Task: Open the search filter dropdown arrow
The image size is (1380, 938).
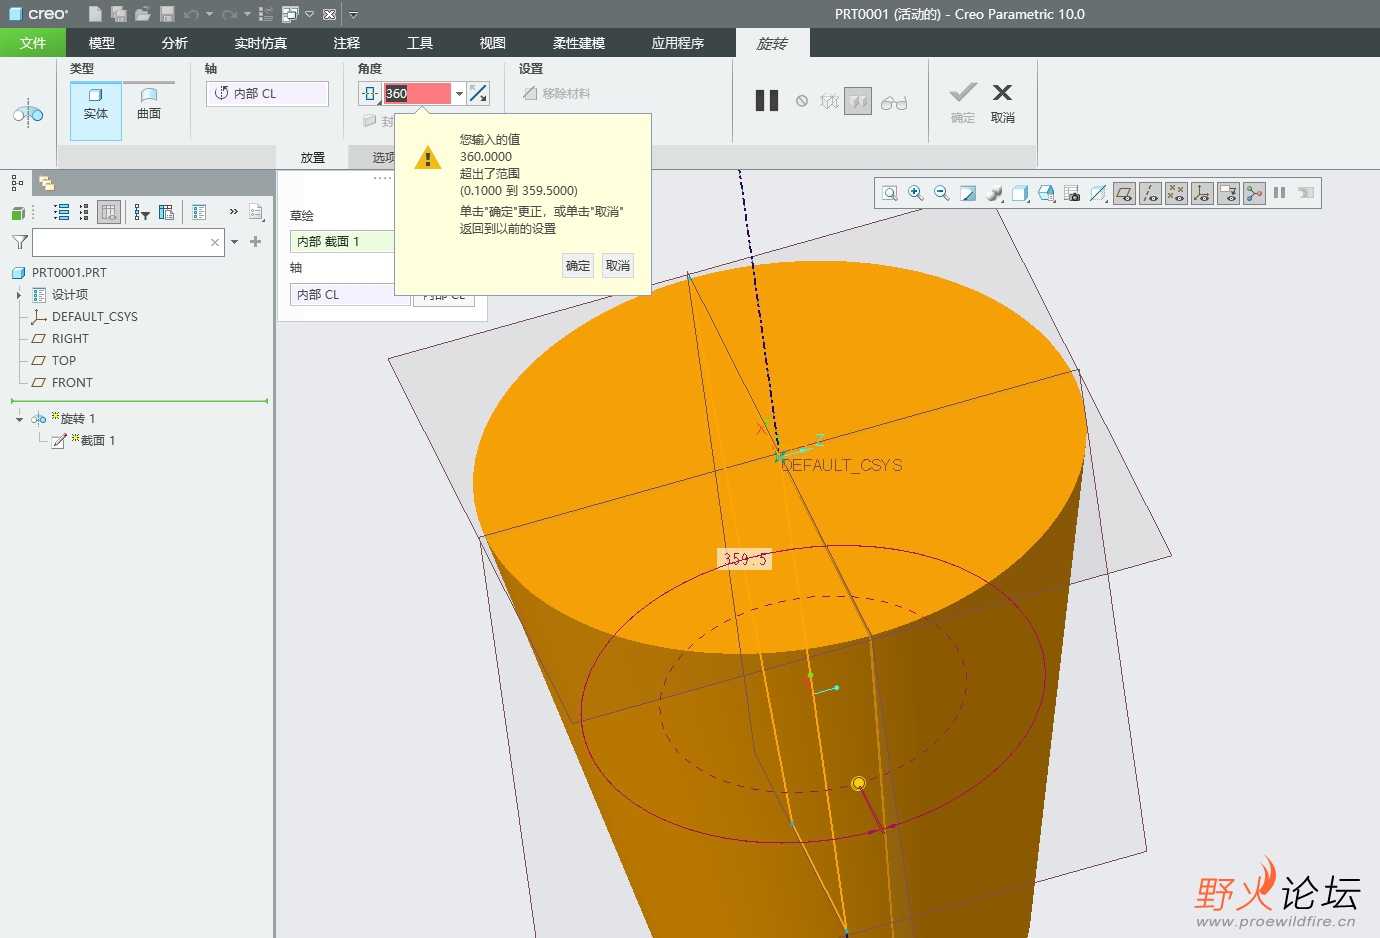Action: [235, 242]
